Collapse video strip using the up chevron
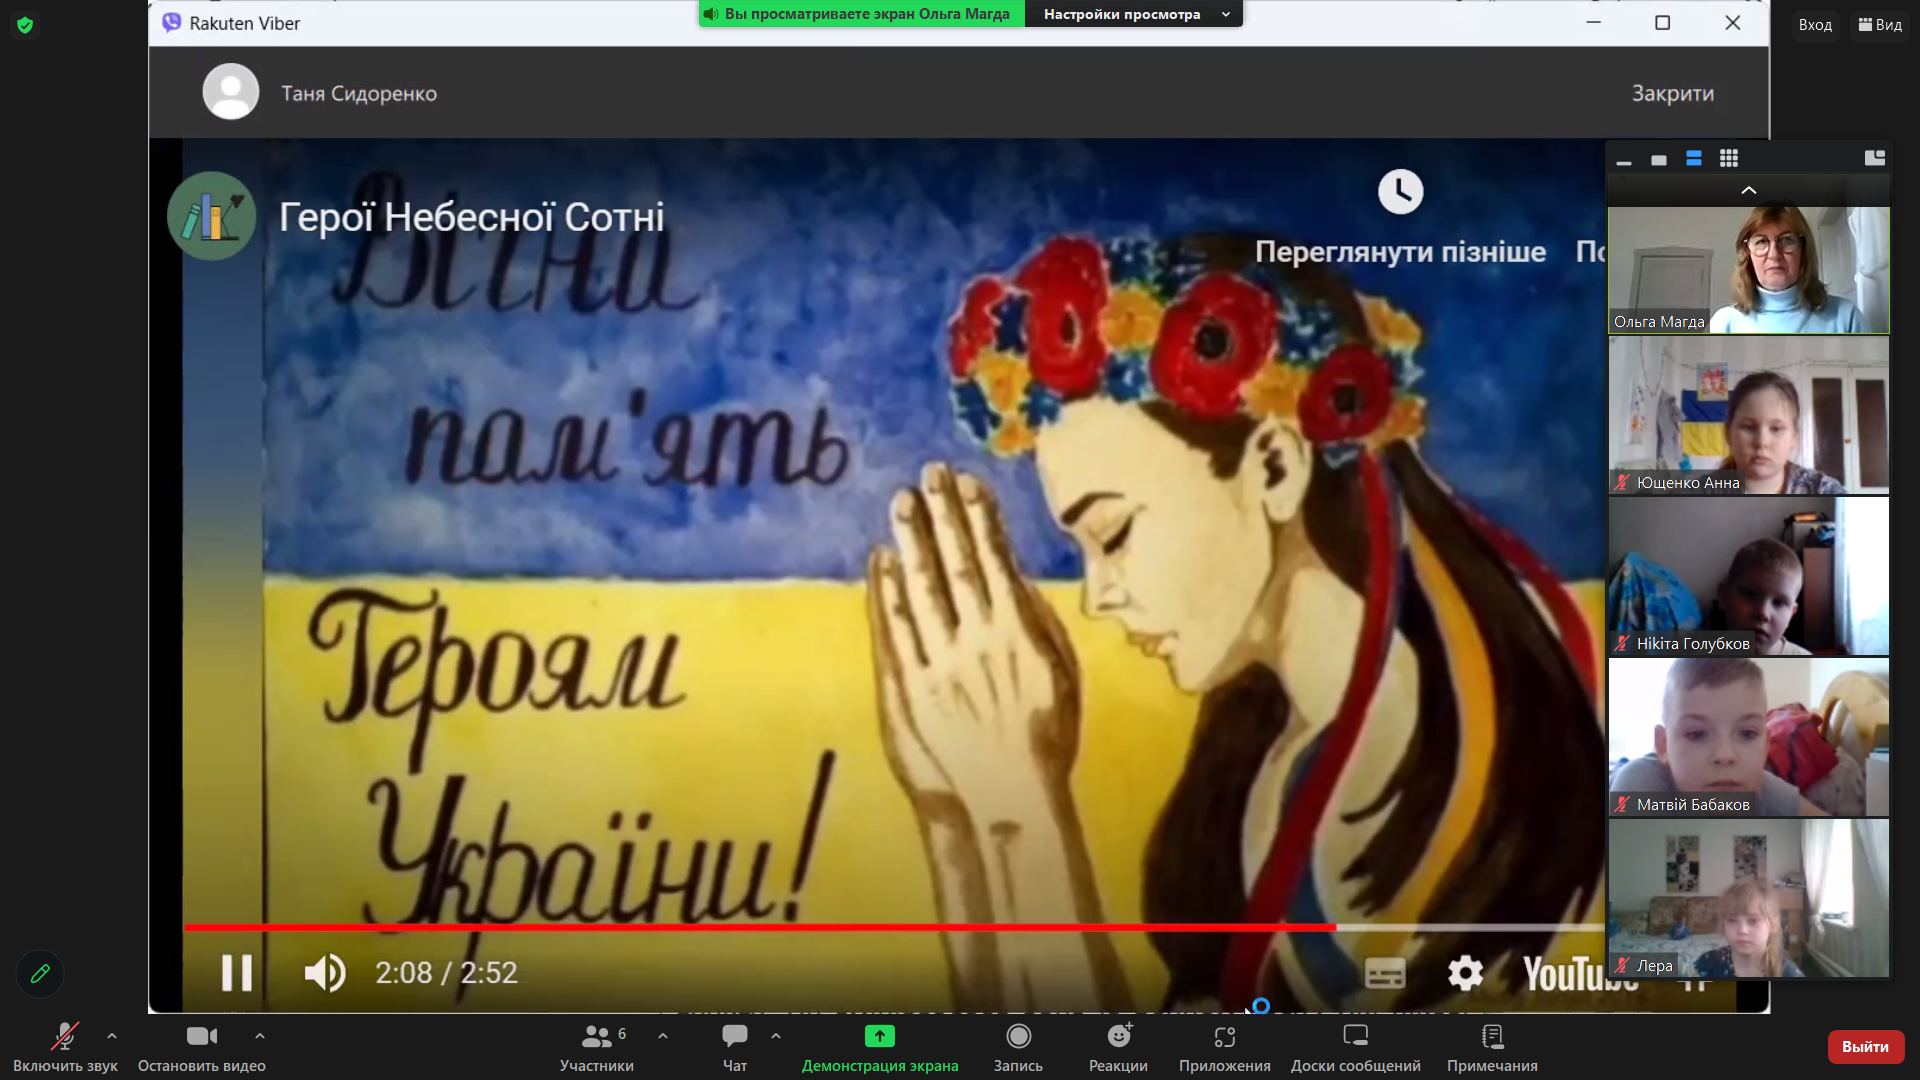The height and width of the screenshot is (1080, 1920). [x=1749, y=190]
